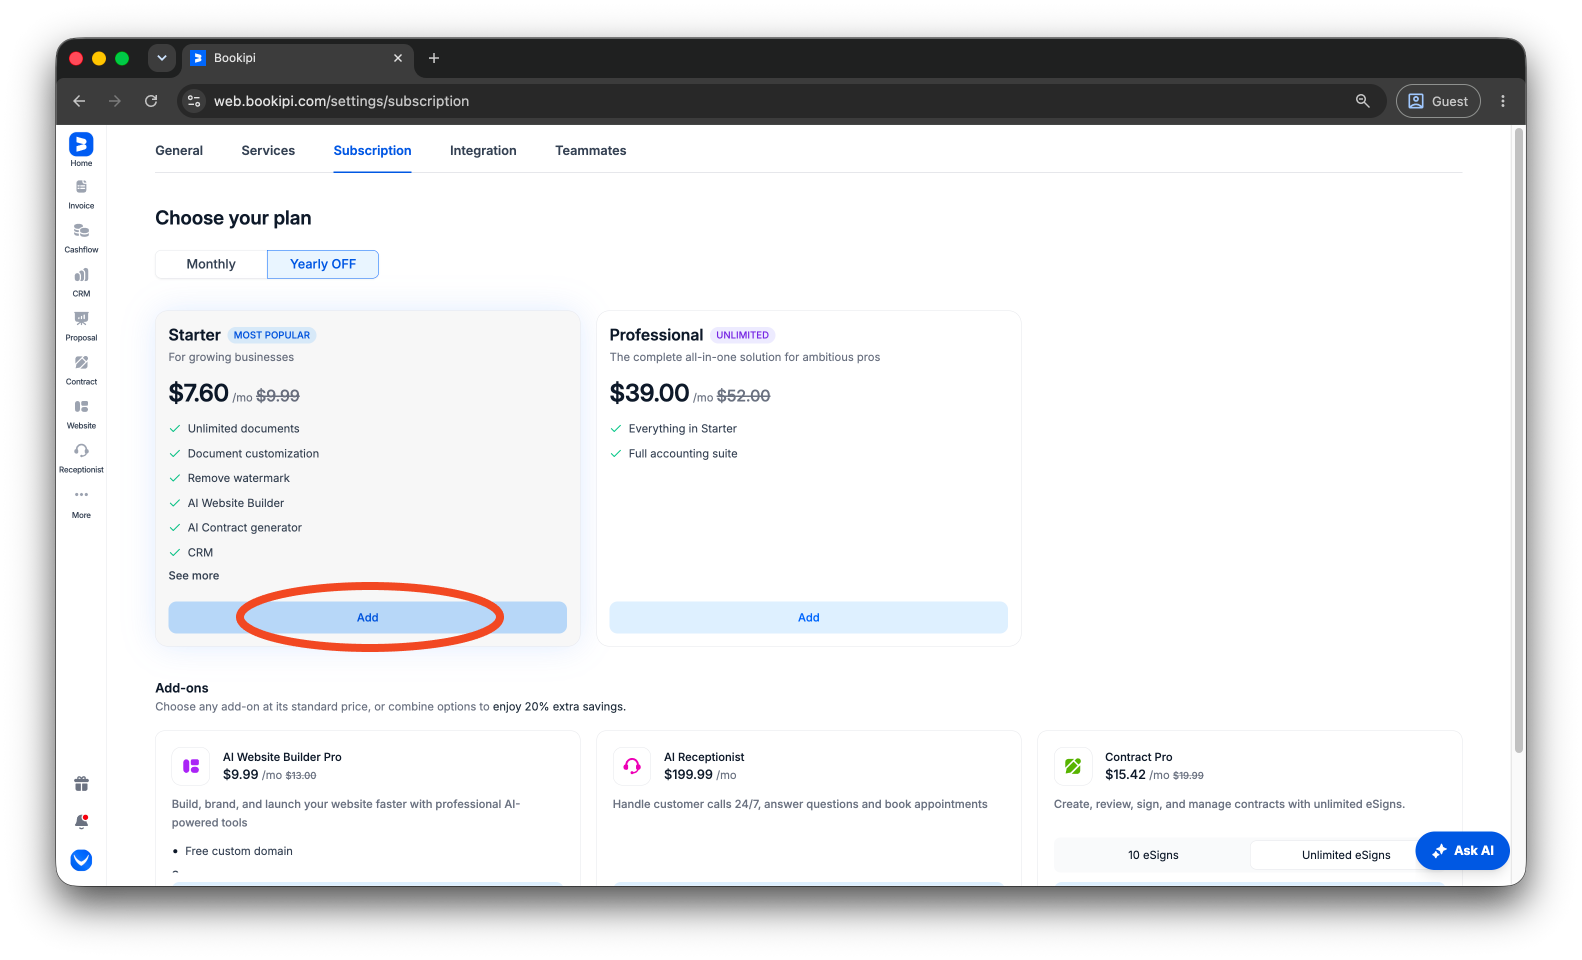
Task: Open the Receptionist sidebar icon
Action: (x=81, y=458)
